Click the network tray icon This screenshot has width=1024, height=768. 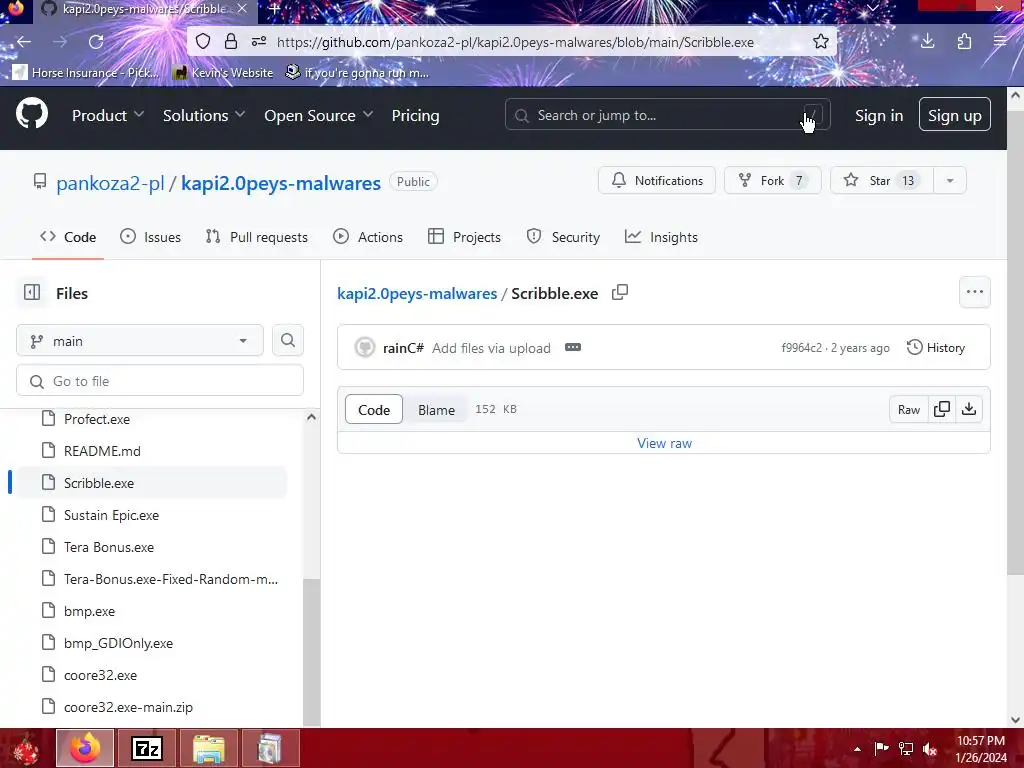tap(906, 749)
